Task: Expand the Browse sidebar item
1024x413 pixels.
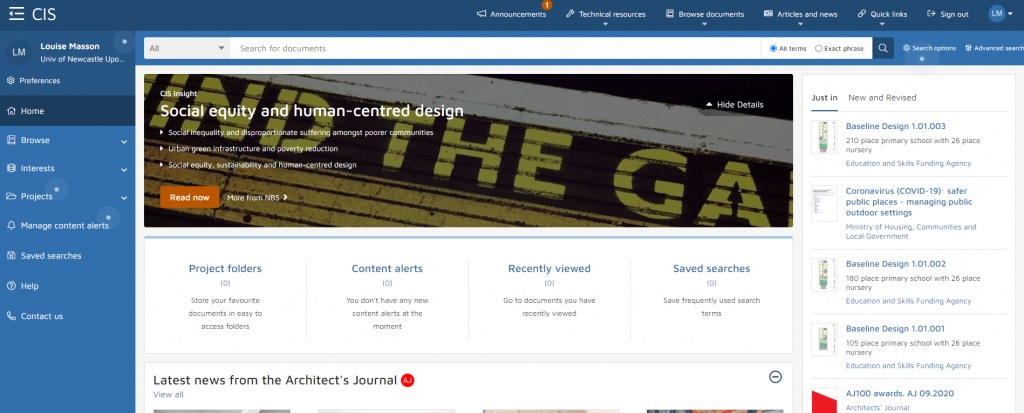Action: point(124,141)
